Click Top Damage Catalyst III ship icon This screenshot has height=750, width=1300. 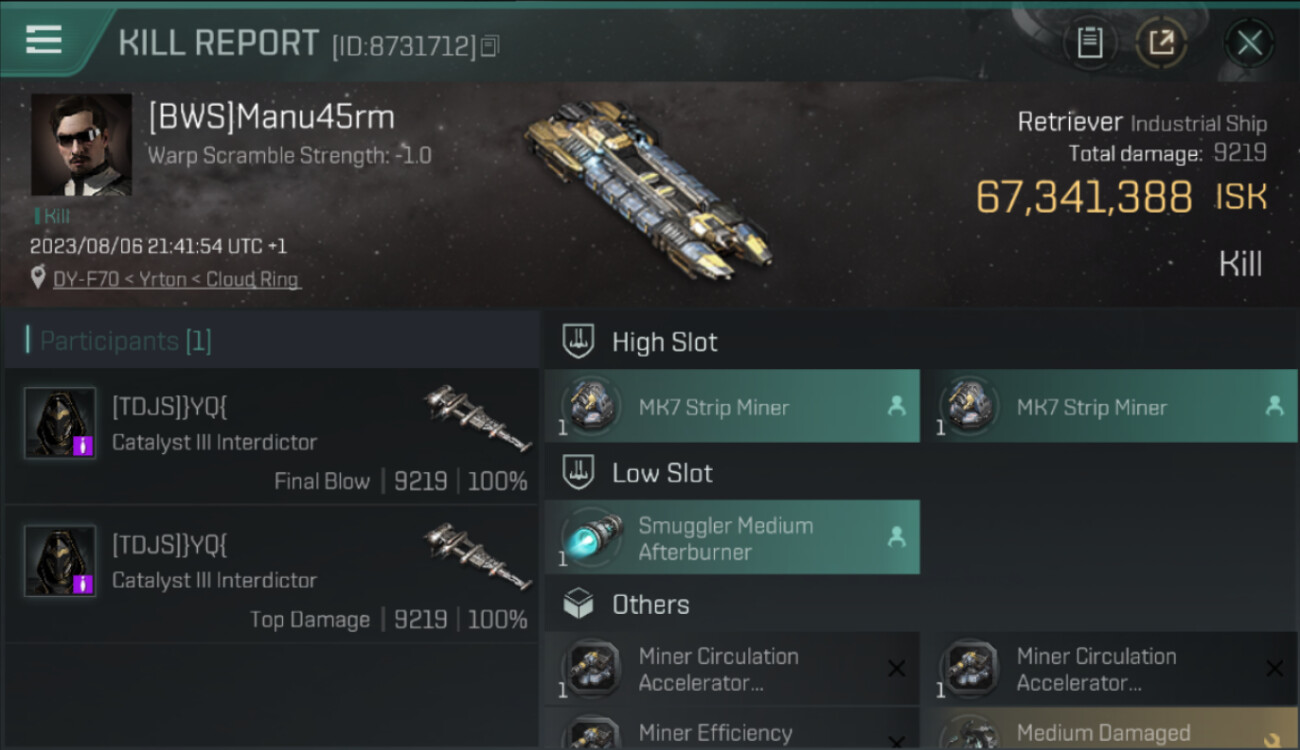(478, 554)
